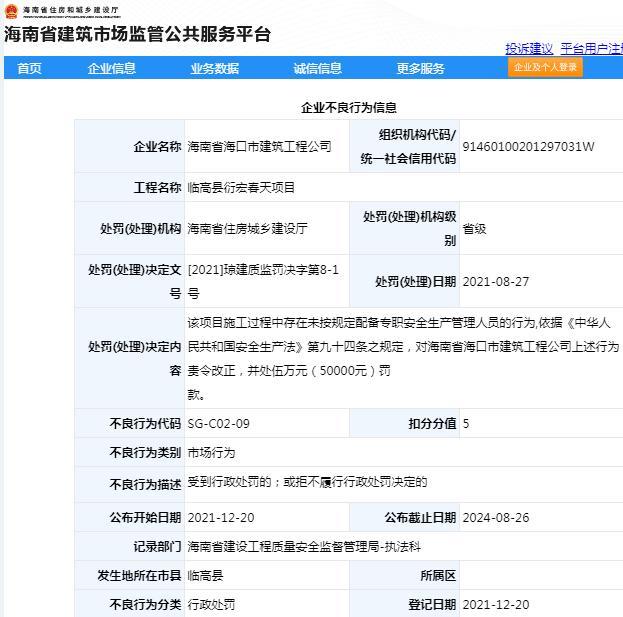
Task: Click the 登记日期 label cell
Action: coord(404,604)
